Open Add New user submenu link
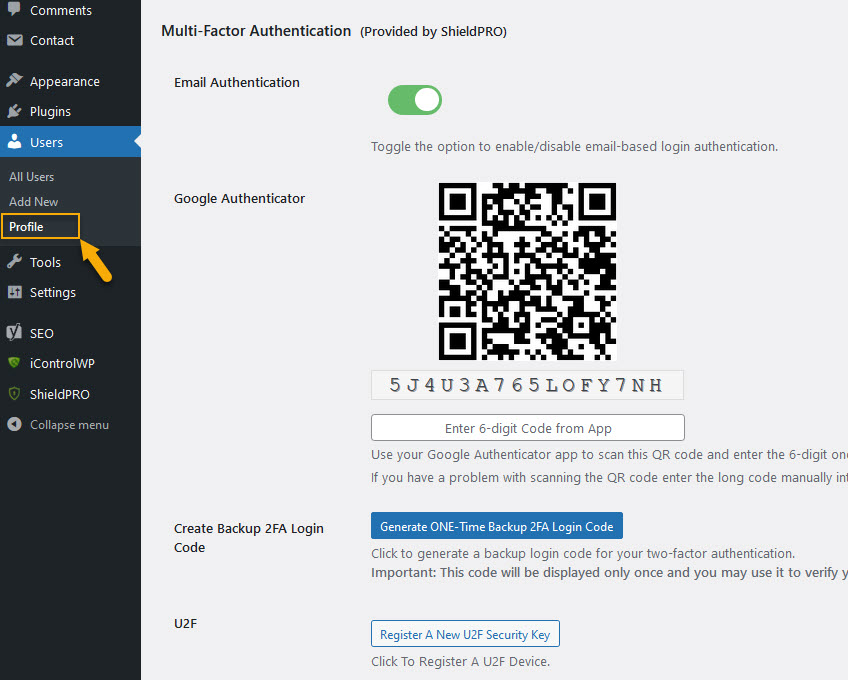Viewport: 848px width, 680px height. (34, 202)
